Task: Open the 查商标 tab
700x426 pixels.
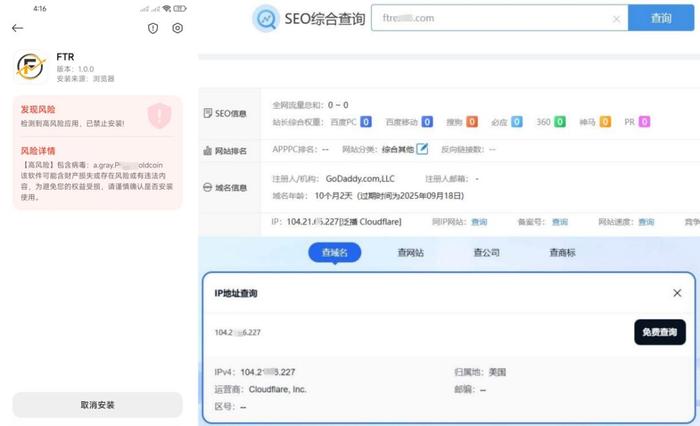Action: [x=562, y=253]
